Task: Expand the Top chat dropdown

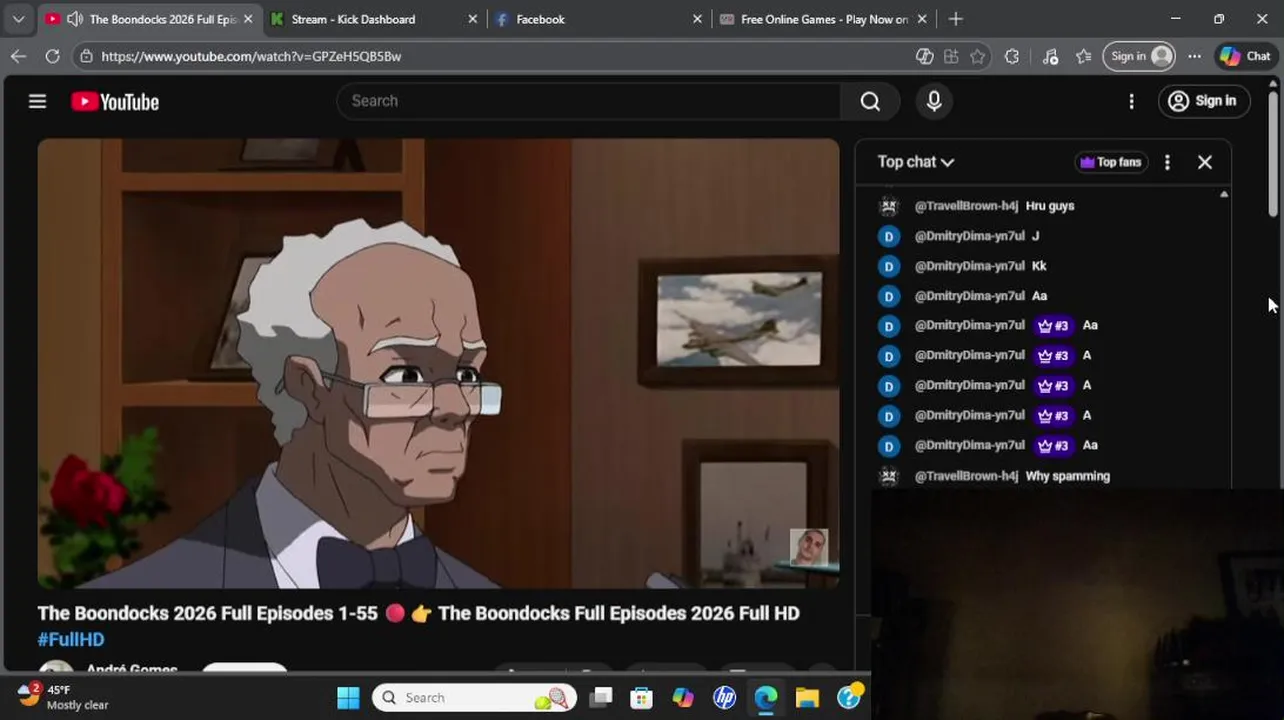Action: 915,162
